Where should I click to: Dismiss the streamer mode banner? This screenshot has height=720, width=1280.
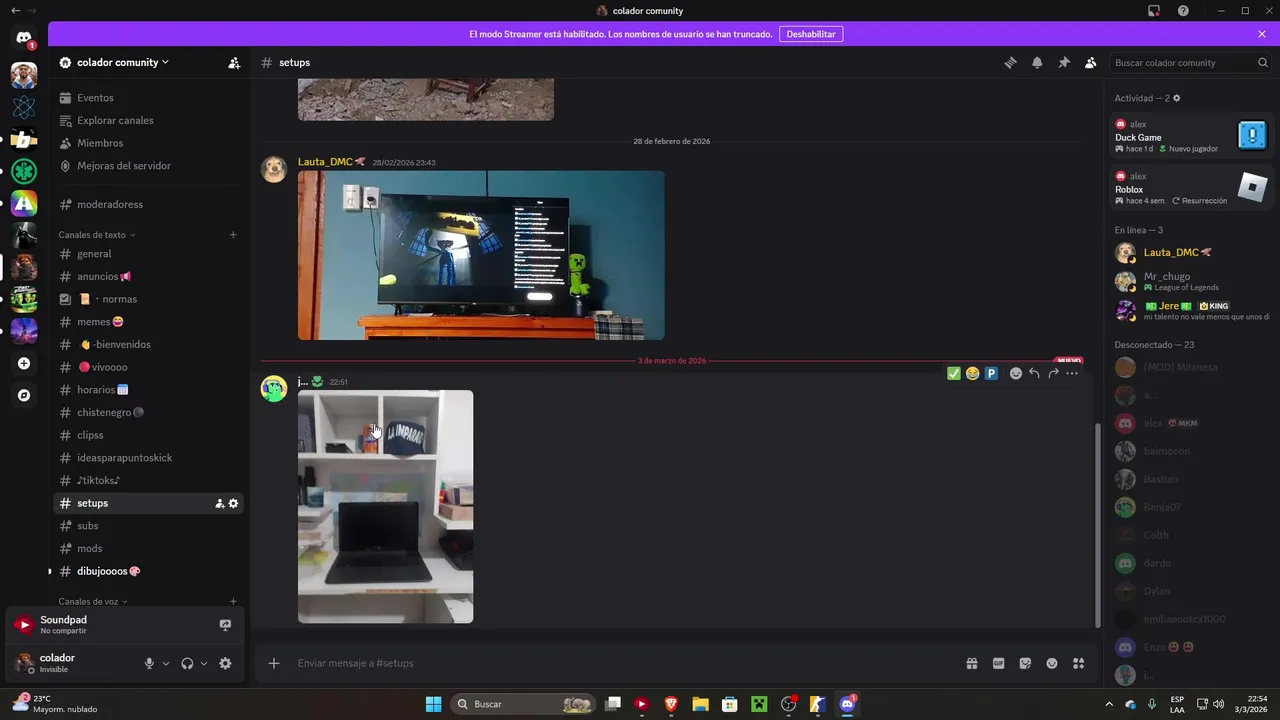(x=1262, y=34)
